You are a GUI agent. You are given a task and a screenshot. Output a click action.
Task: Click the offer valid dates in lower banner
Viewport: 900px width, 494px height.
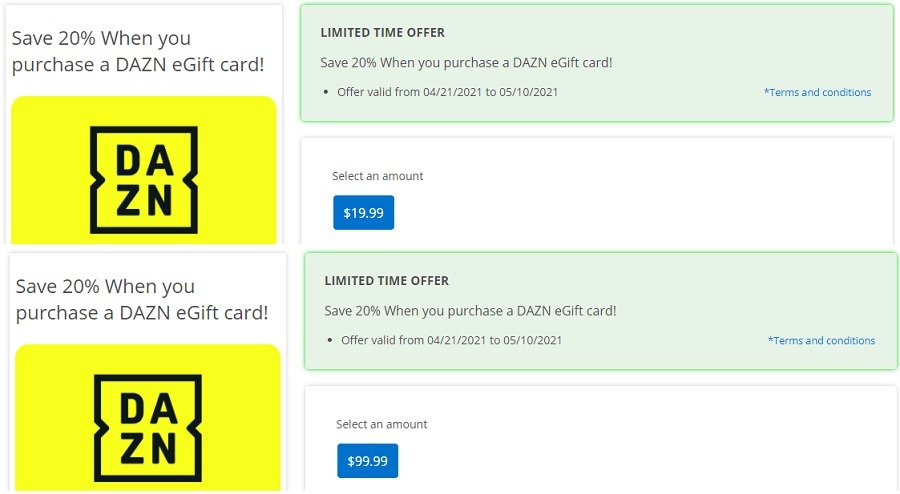tap(451, 340)
